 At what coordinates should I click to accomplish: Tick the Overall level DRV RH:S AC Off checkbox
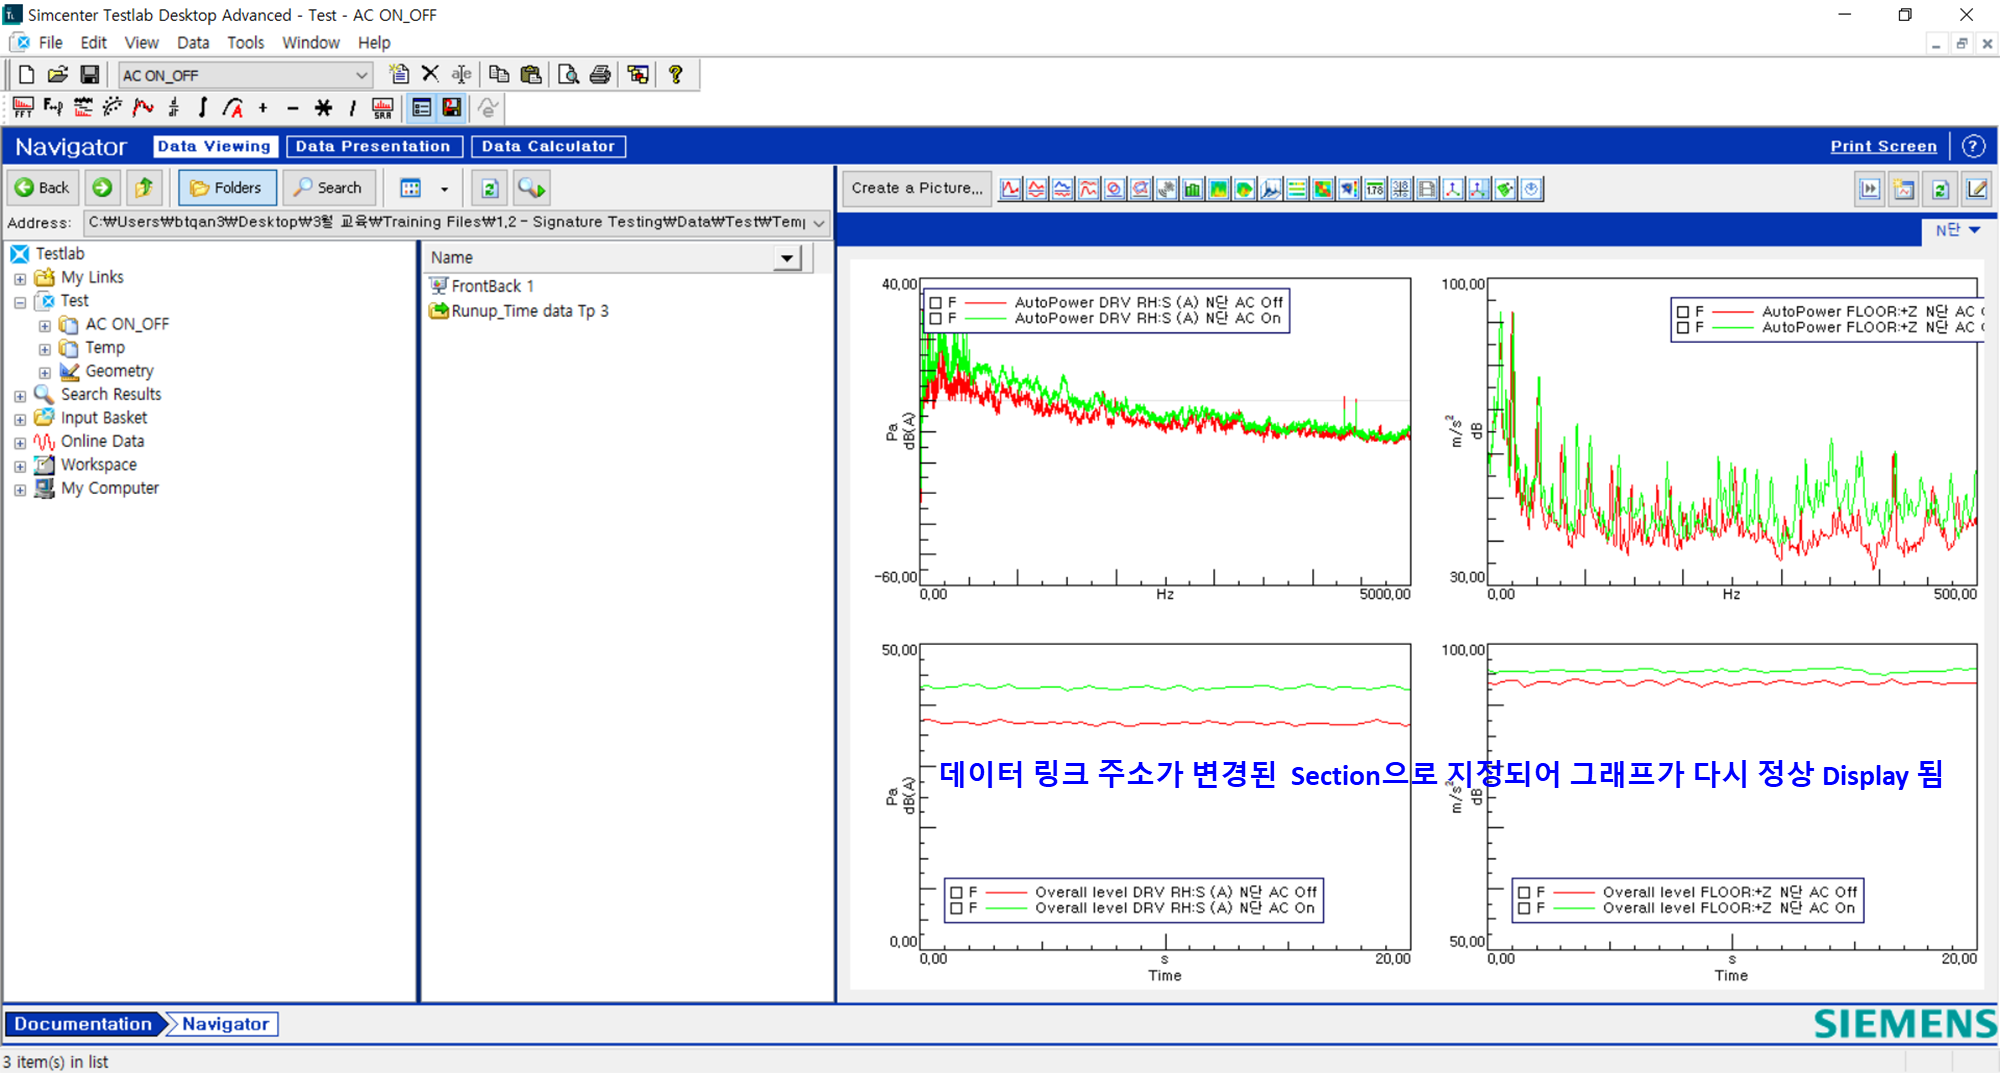(957, 892)
